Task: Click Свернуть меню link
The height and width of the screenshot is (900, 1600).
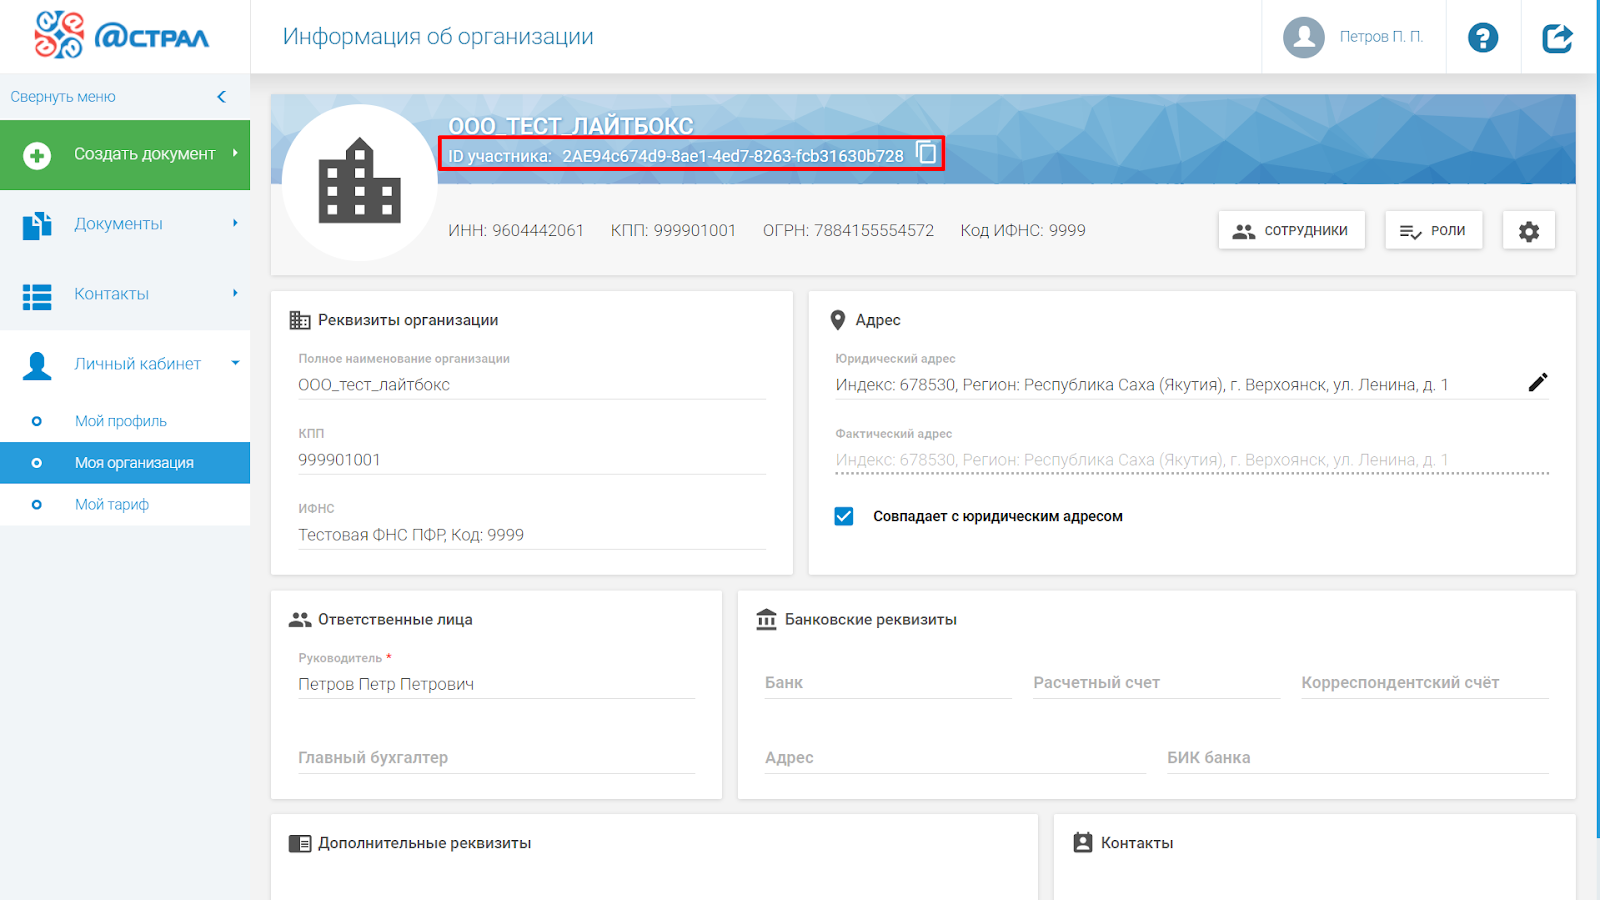Action: 63,97
